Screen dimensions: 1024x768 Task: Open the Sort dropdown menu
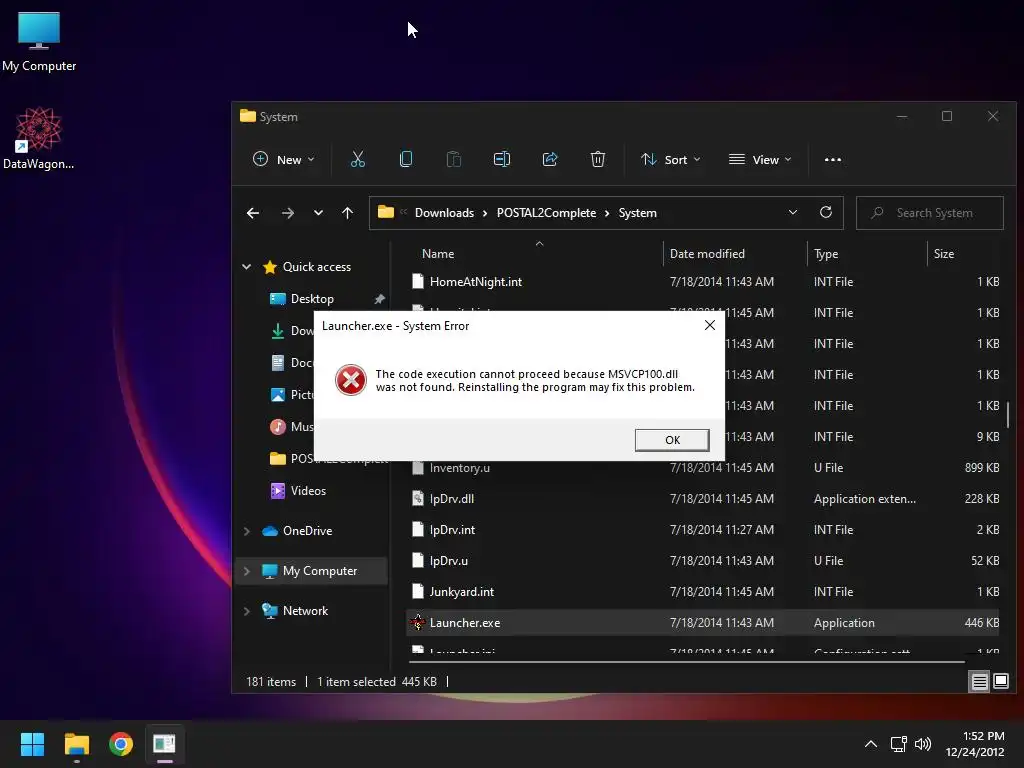[x=671, y=159]
